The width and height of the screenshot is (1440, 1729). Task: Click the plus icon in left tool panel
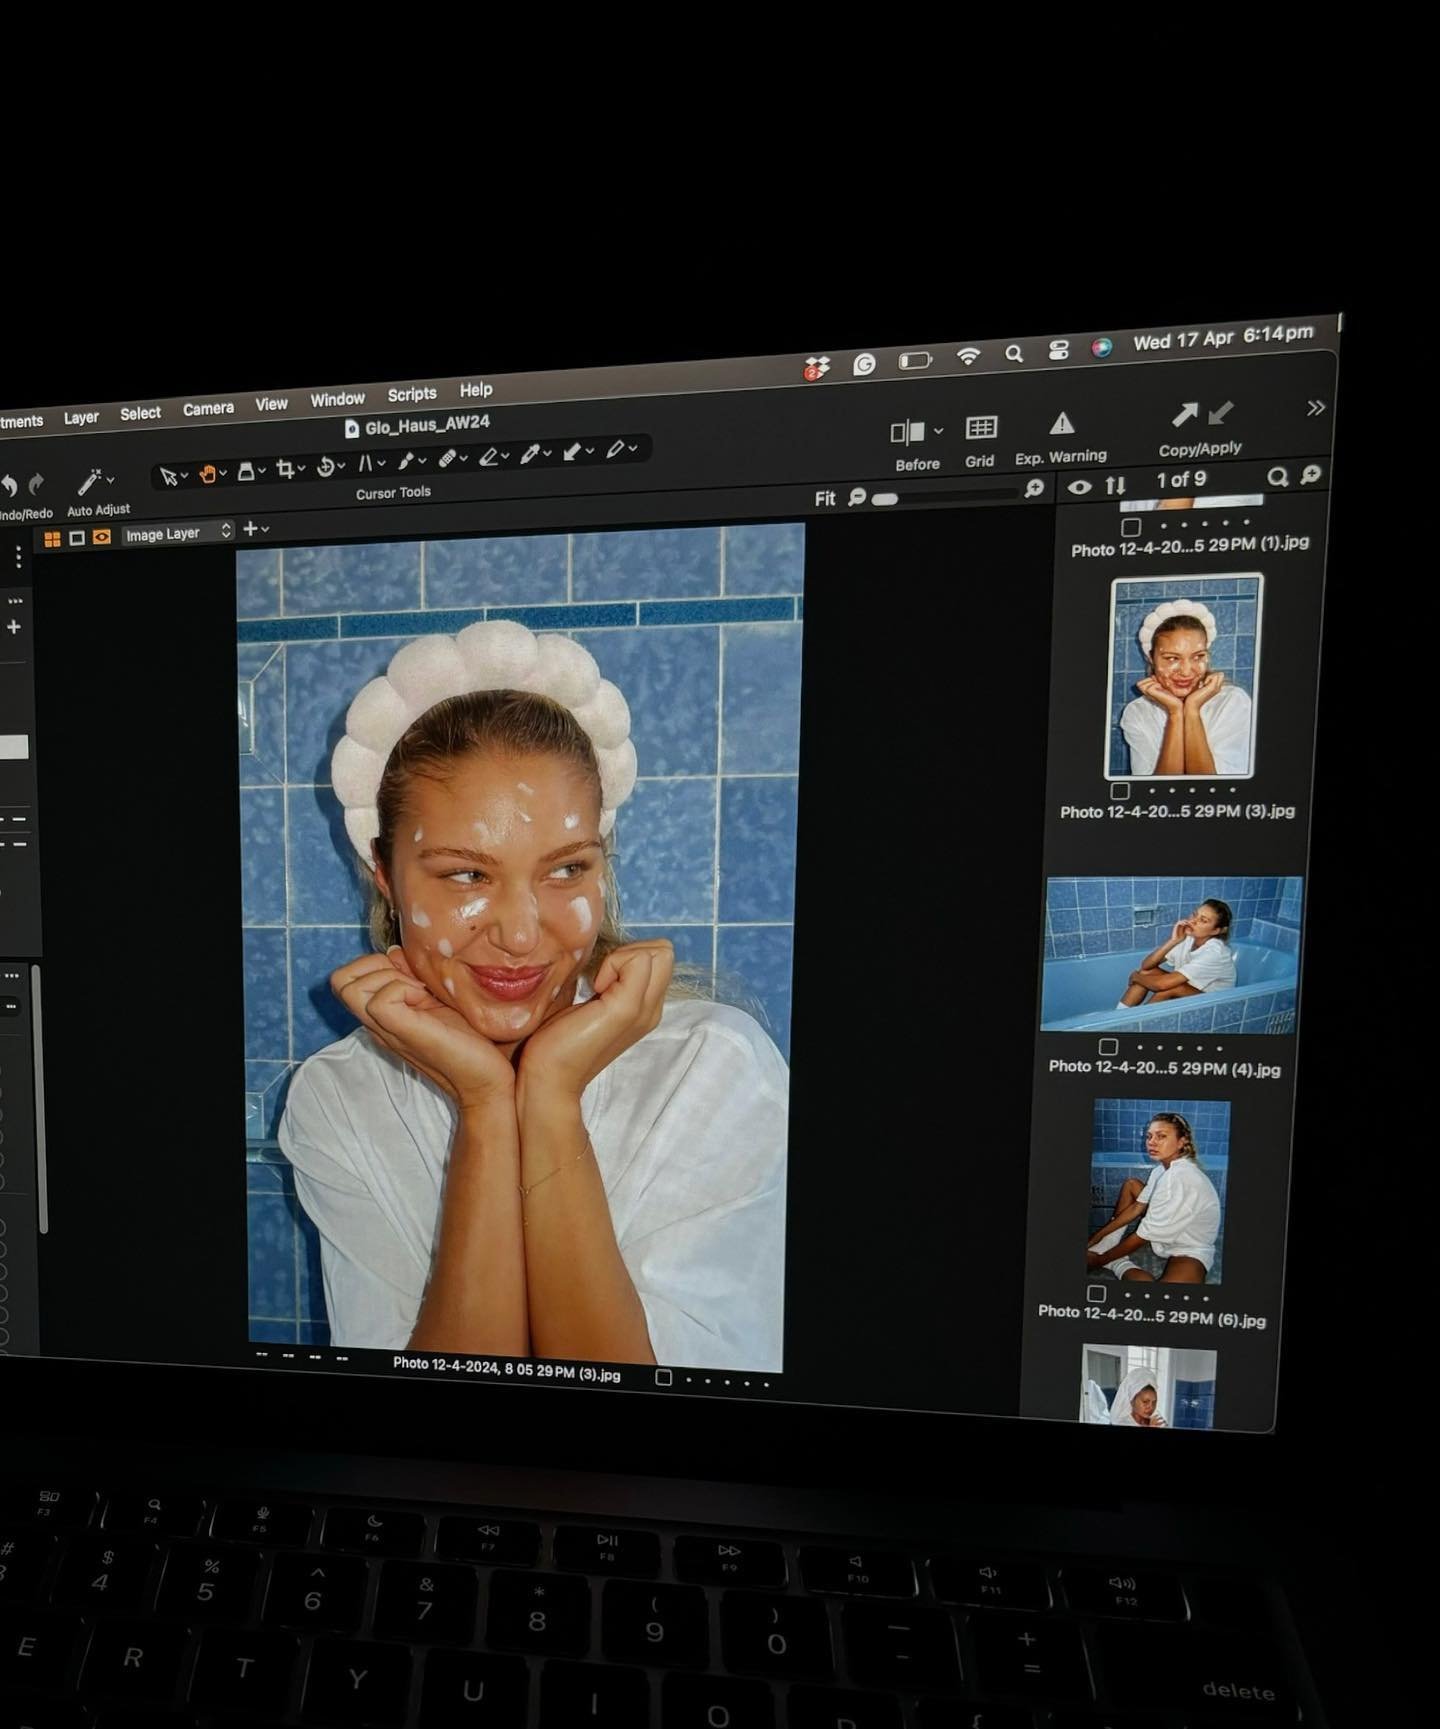(x=14, y=627)
